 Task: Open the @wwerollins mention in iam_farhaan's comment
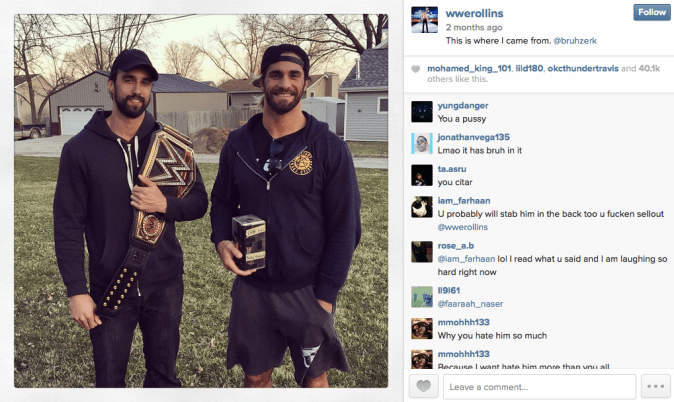point(463,227)
